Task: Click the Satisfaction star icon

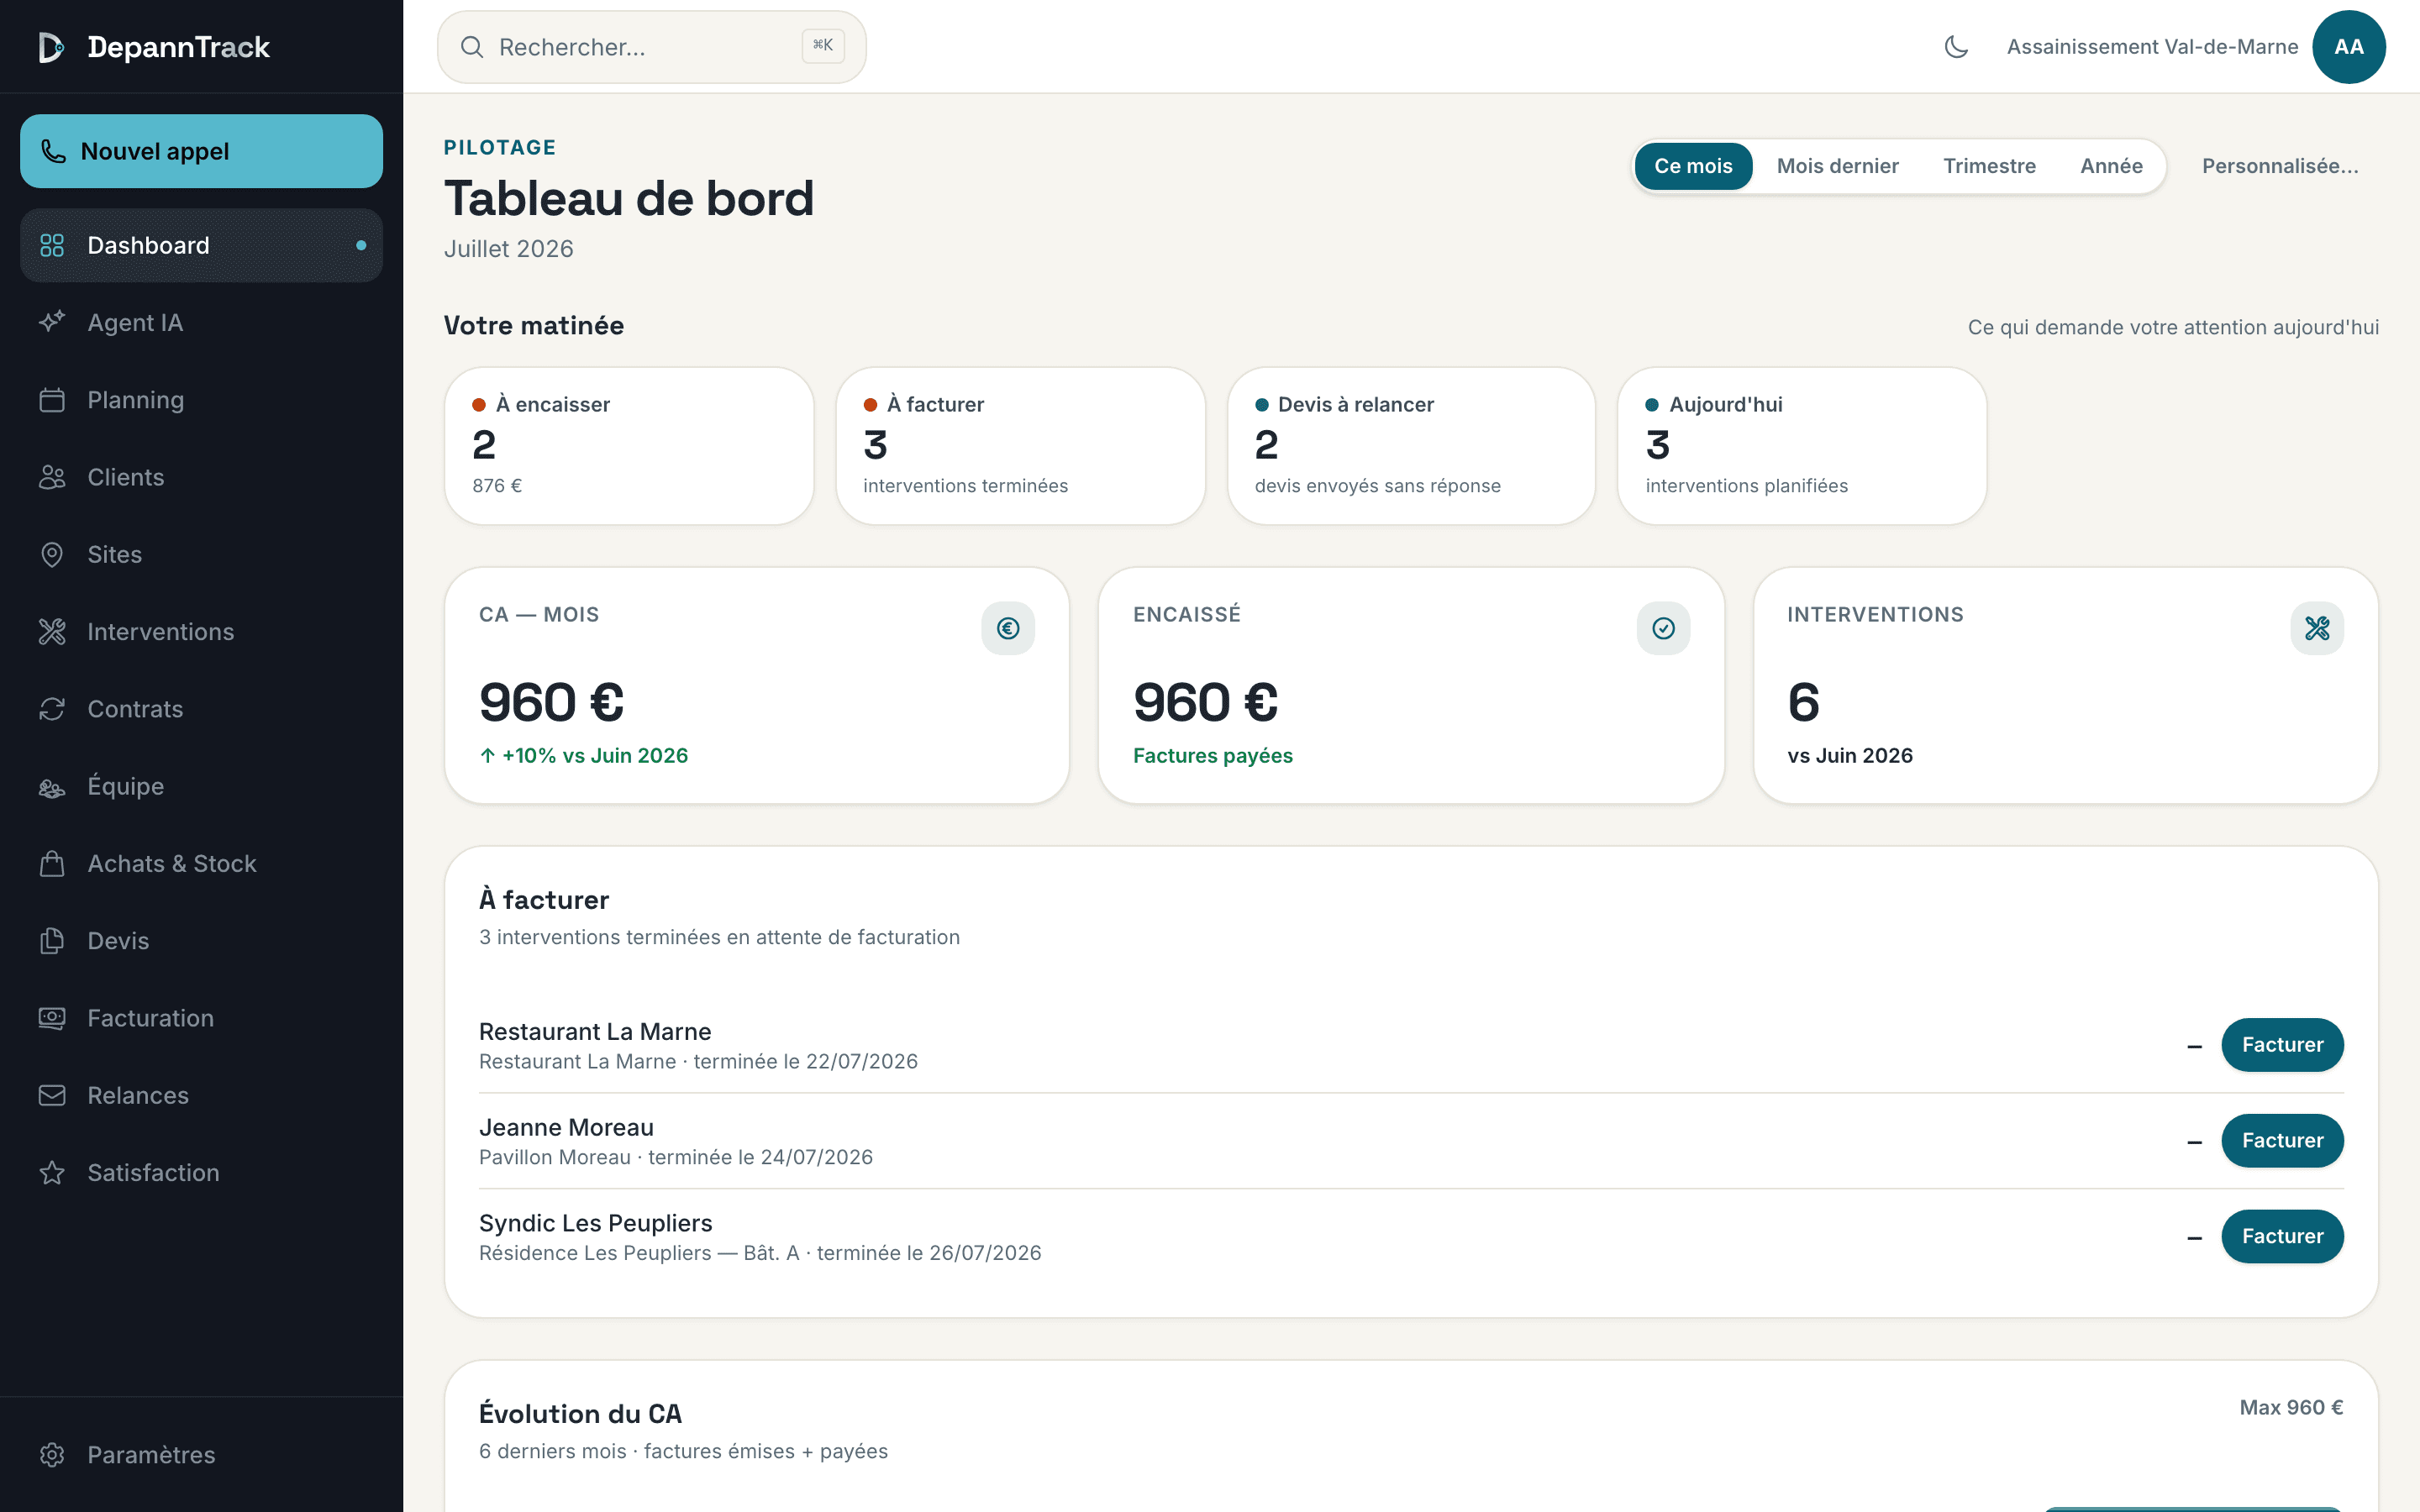Action: pyautogui.click(x=52, y=1172)
